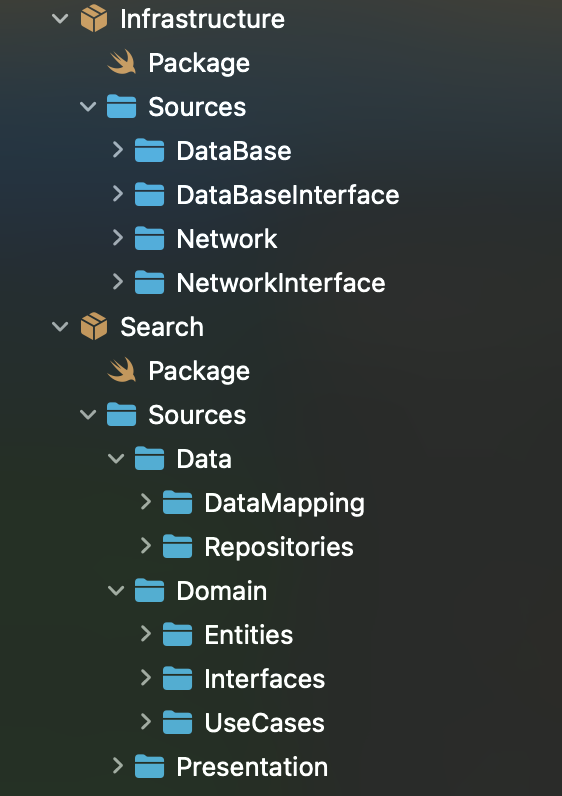
Task: Expand the NetworkInterface folder
Action: [x=118, y=282]
